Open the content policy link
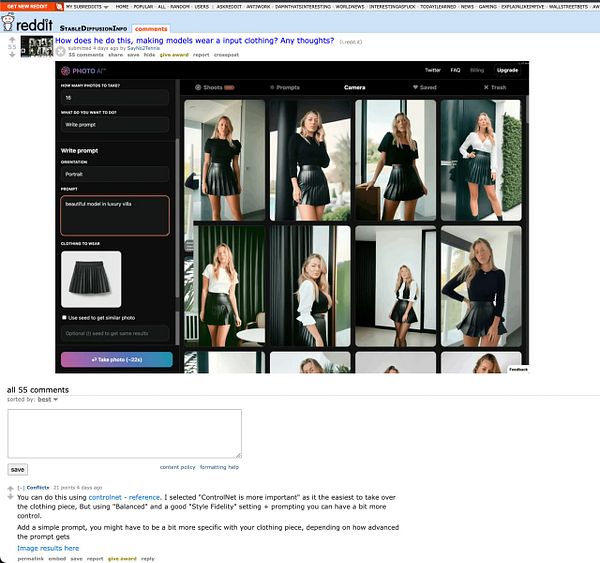This screenshot has width=600, height=563. 177,467
